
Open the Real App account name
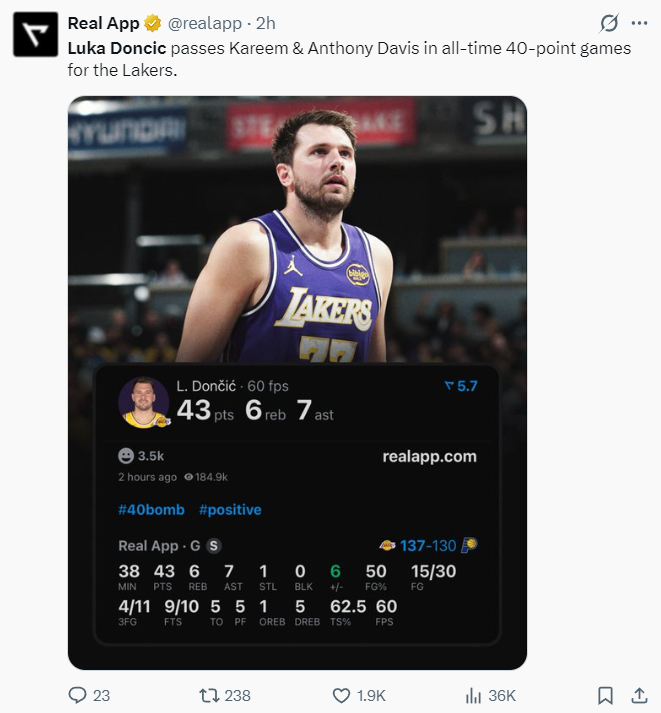pos(104,24)
